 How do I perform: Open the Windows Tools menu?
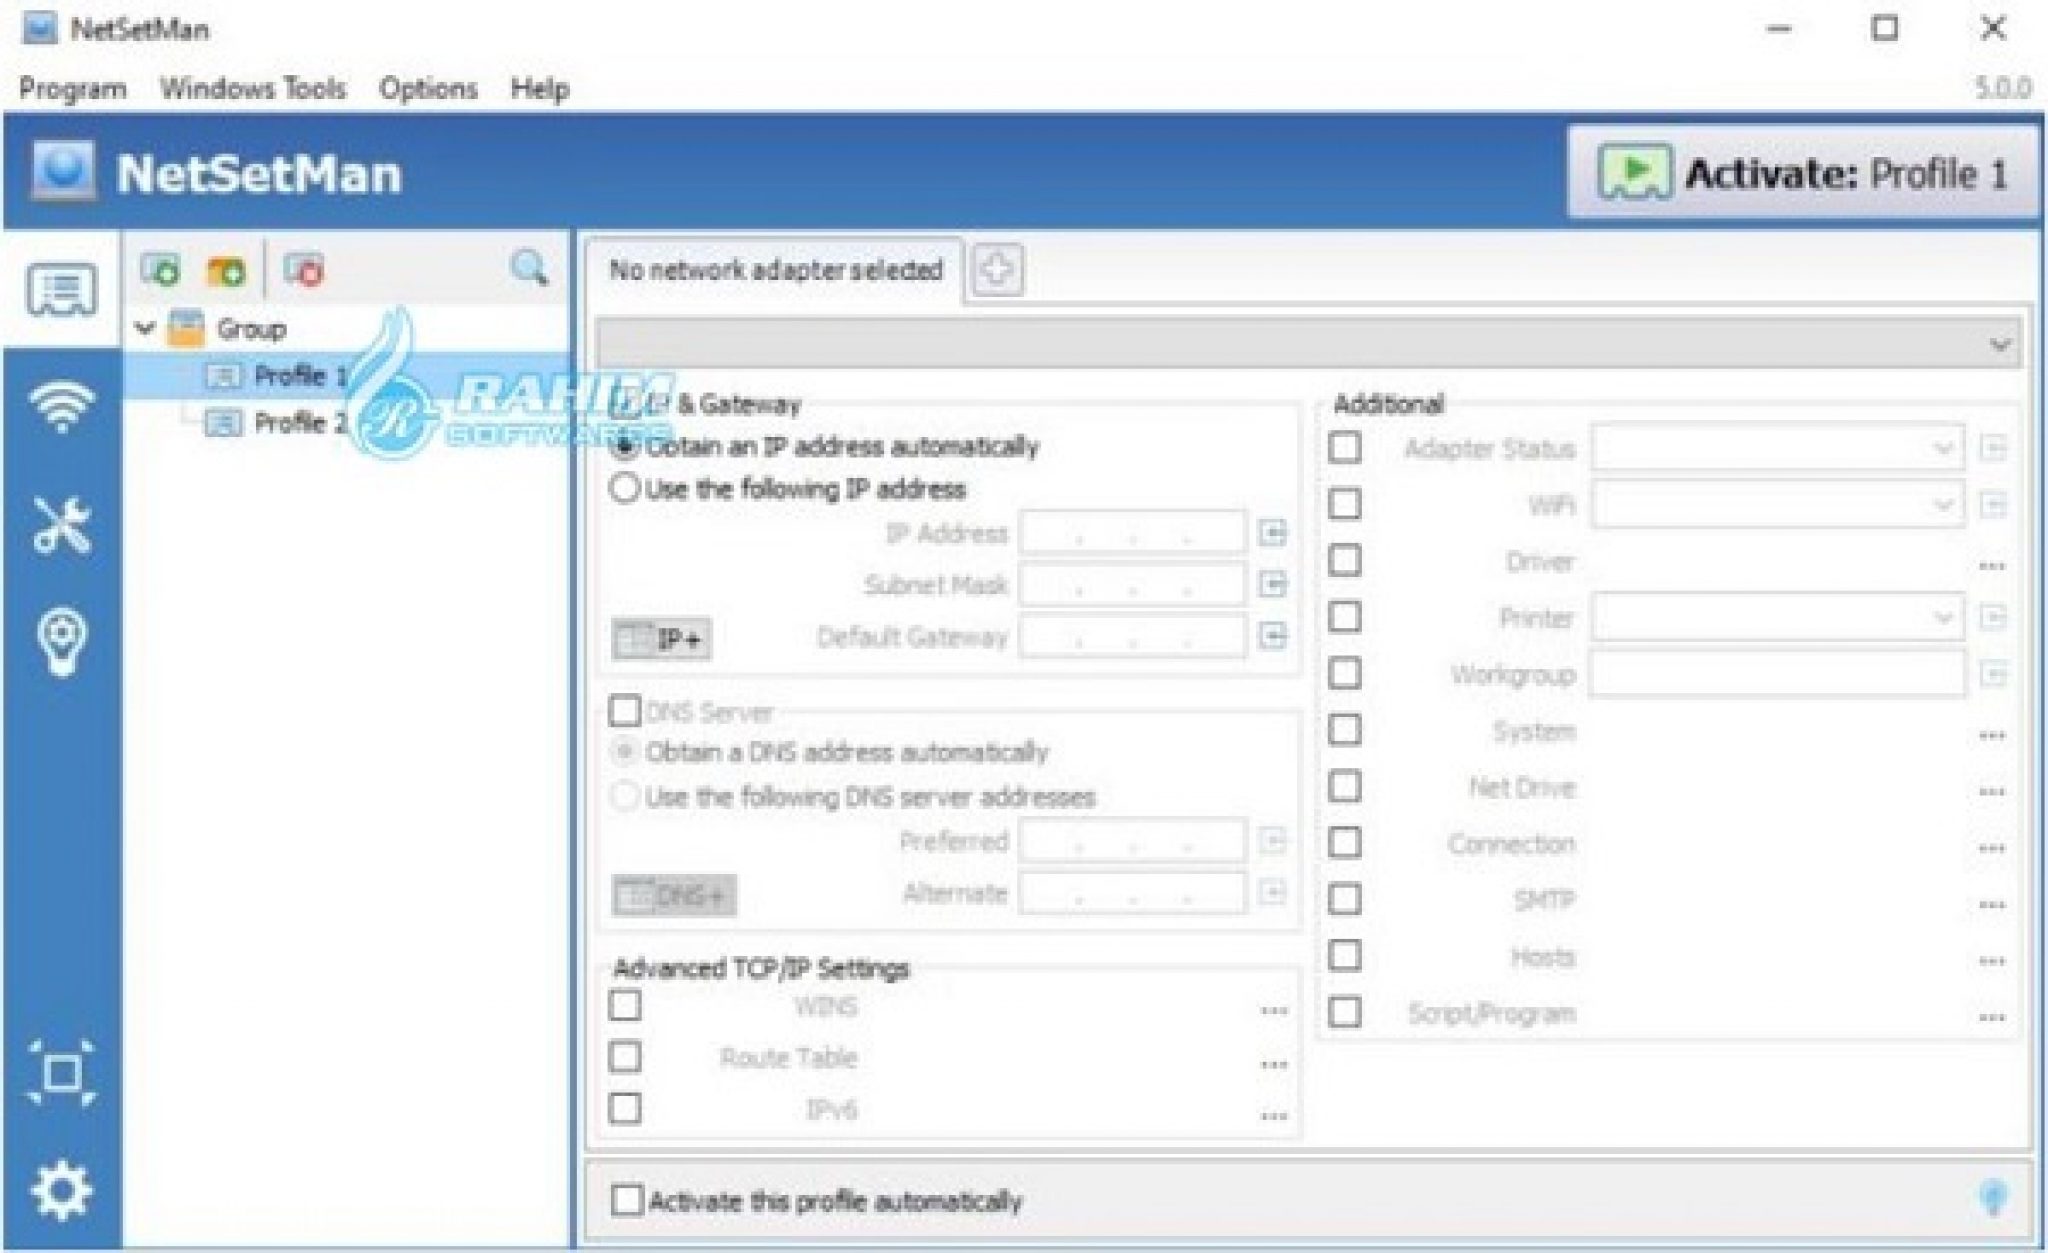click(252, 88)
